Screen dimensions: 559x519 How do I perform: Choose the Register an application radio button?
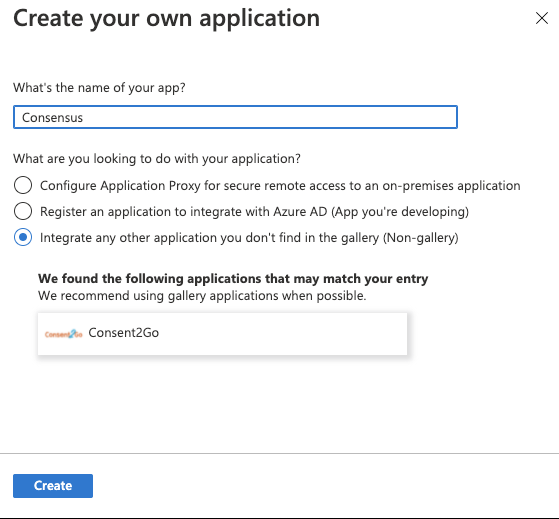(x=23, y=211)
